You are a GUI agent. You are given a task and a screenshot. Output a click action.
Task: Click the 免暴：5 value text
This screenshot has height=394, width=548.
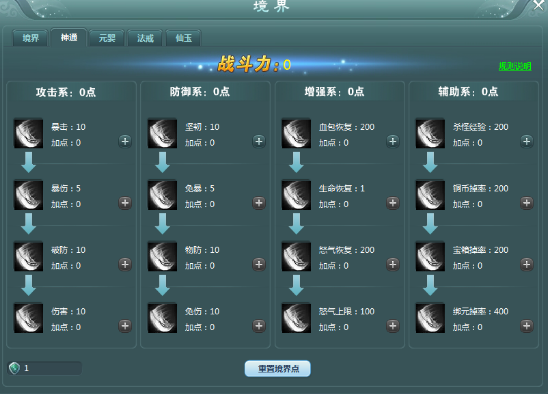tap(200, 188)
